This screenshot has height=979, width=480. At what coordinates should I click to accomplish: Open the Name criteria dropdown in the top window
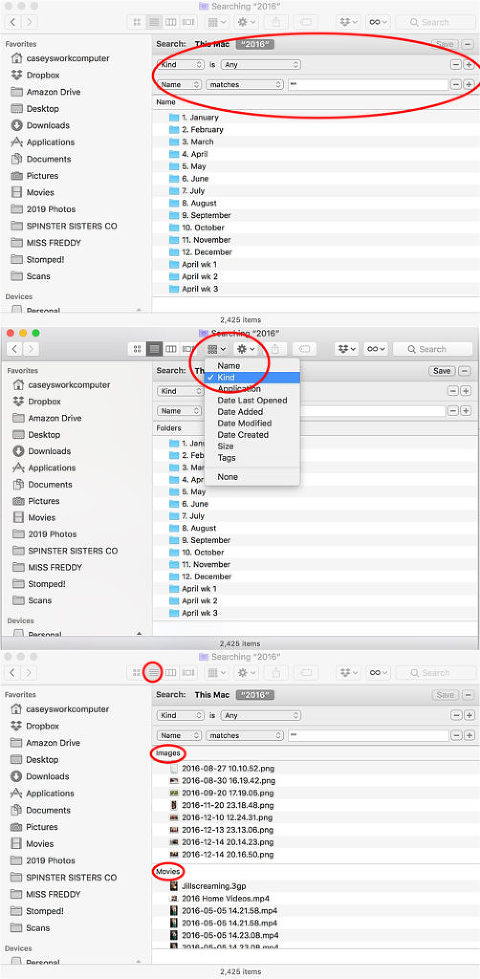(x=180, y=84)
